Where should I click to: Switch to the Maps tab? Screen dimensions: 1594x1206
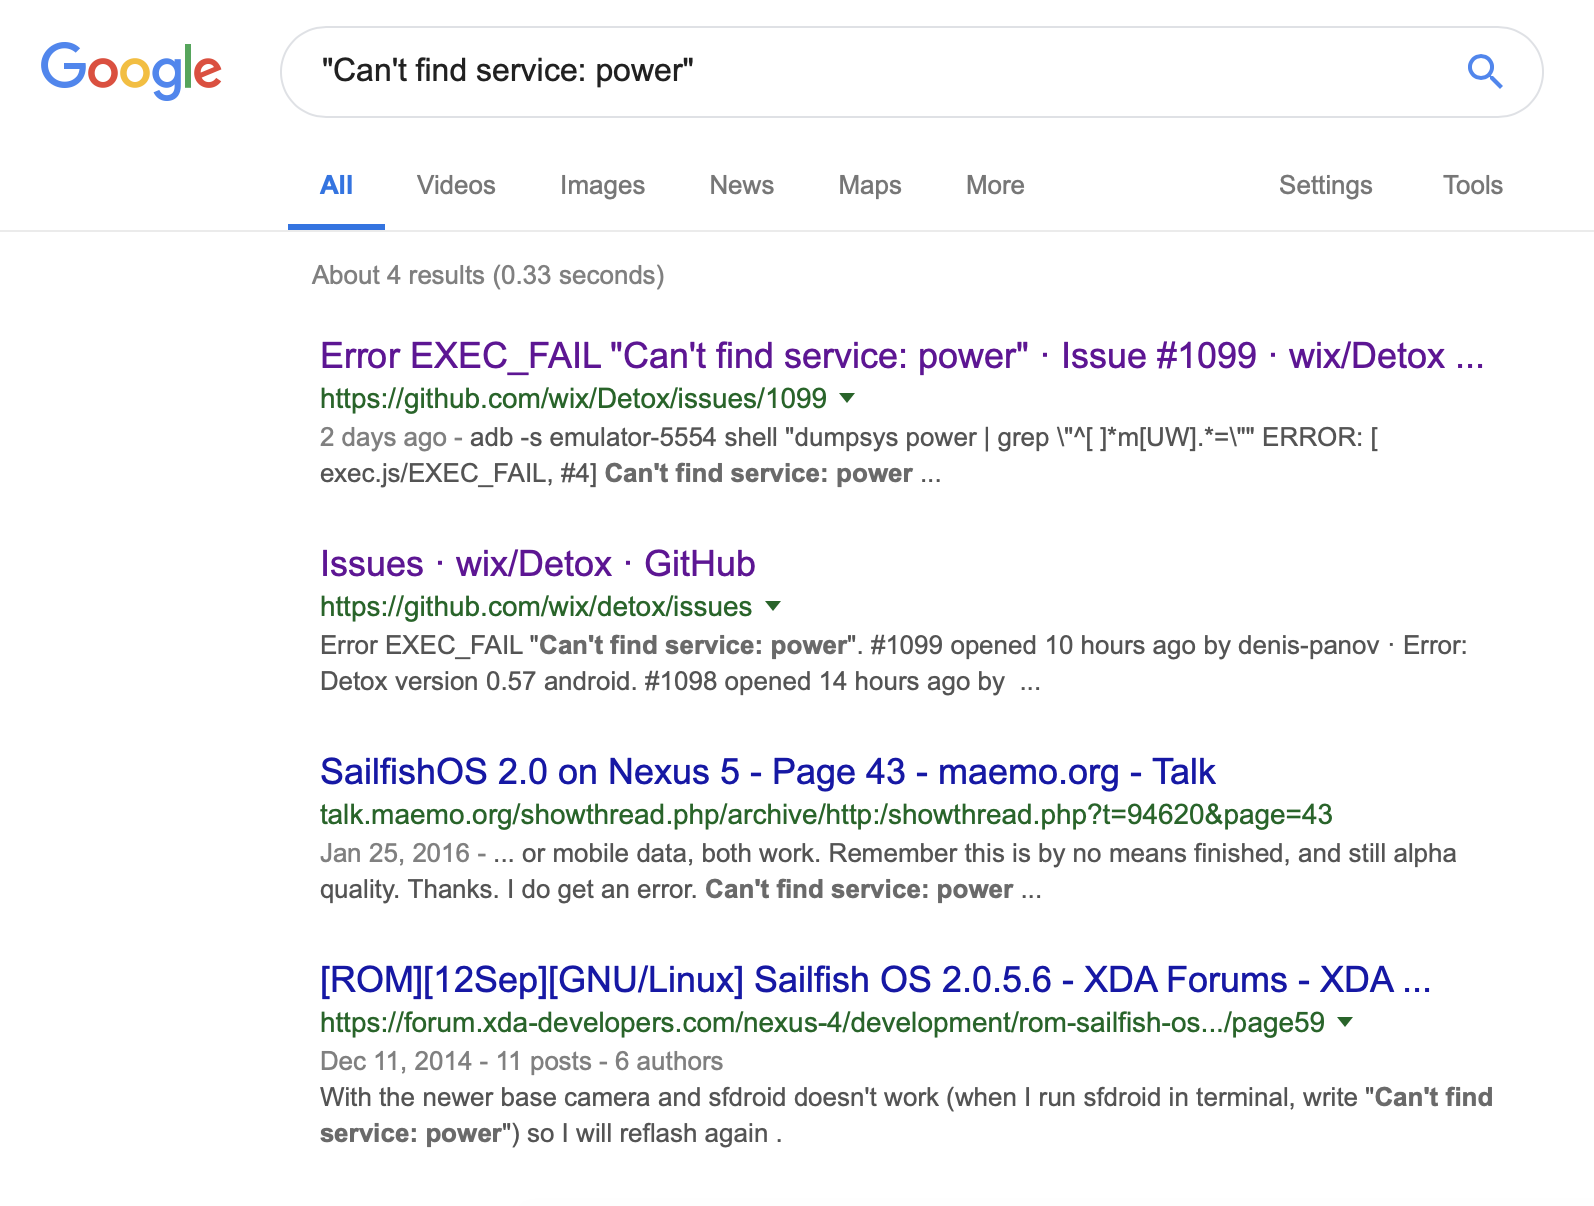coord(868,185)
